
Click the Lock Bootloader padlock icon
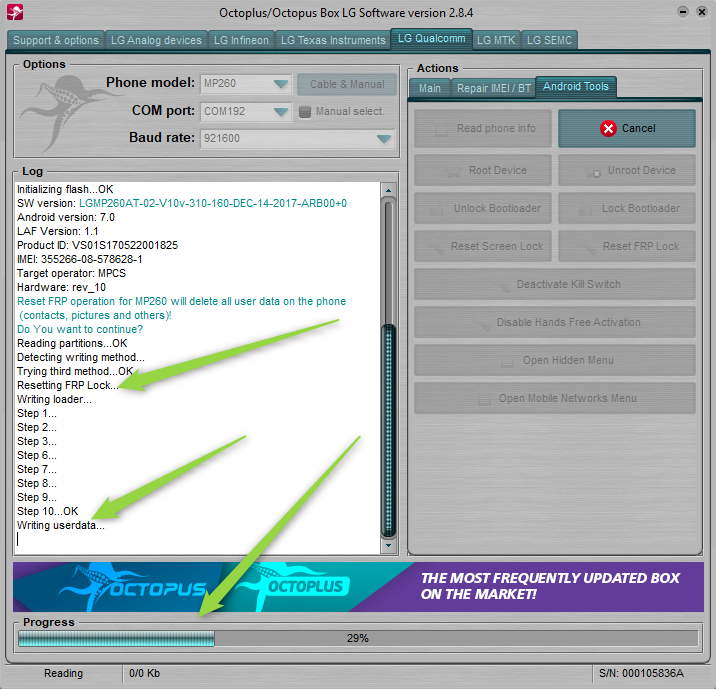(585, 209)
